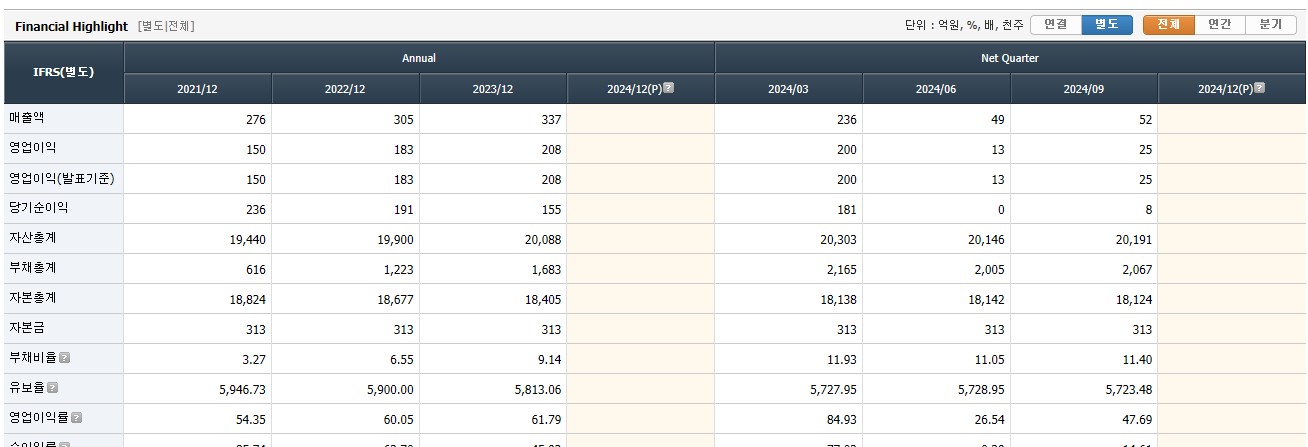Click the 자본금 row label
Viewport: 1308px width, 447px height.
pyautogui.click(x=27, y=328)
